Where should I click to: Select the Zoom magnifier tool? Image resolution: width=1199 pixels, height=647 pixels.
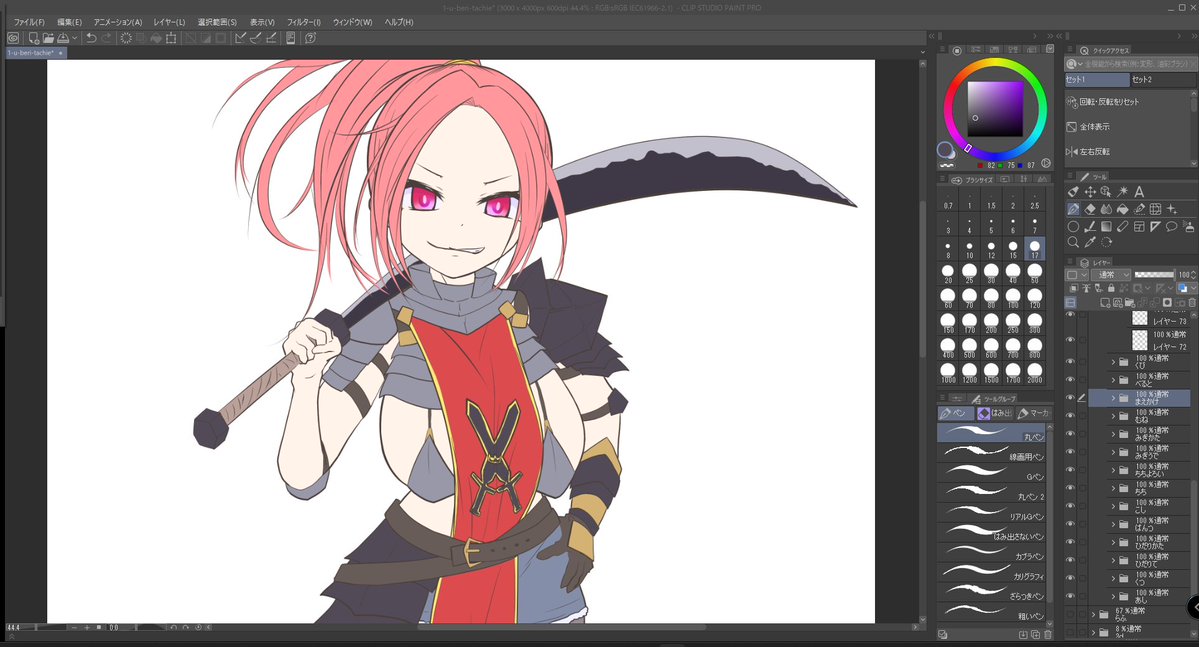1074,242
